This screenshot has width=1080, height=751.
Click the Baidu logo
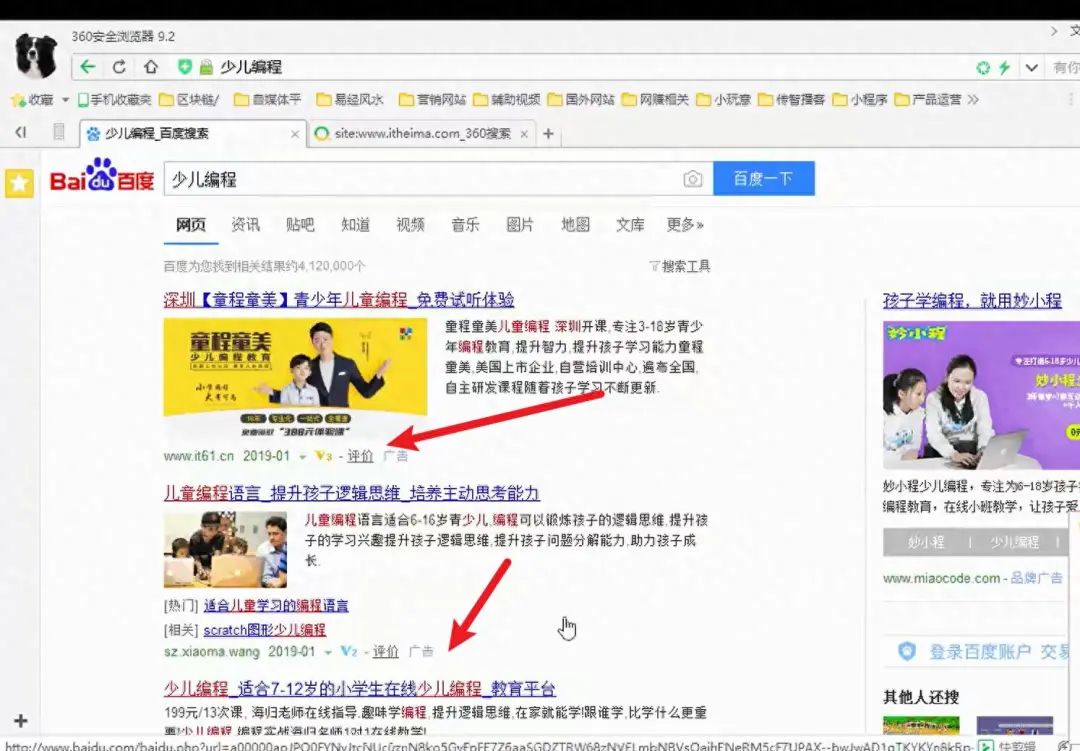click(x=102, y=176)
